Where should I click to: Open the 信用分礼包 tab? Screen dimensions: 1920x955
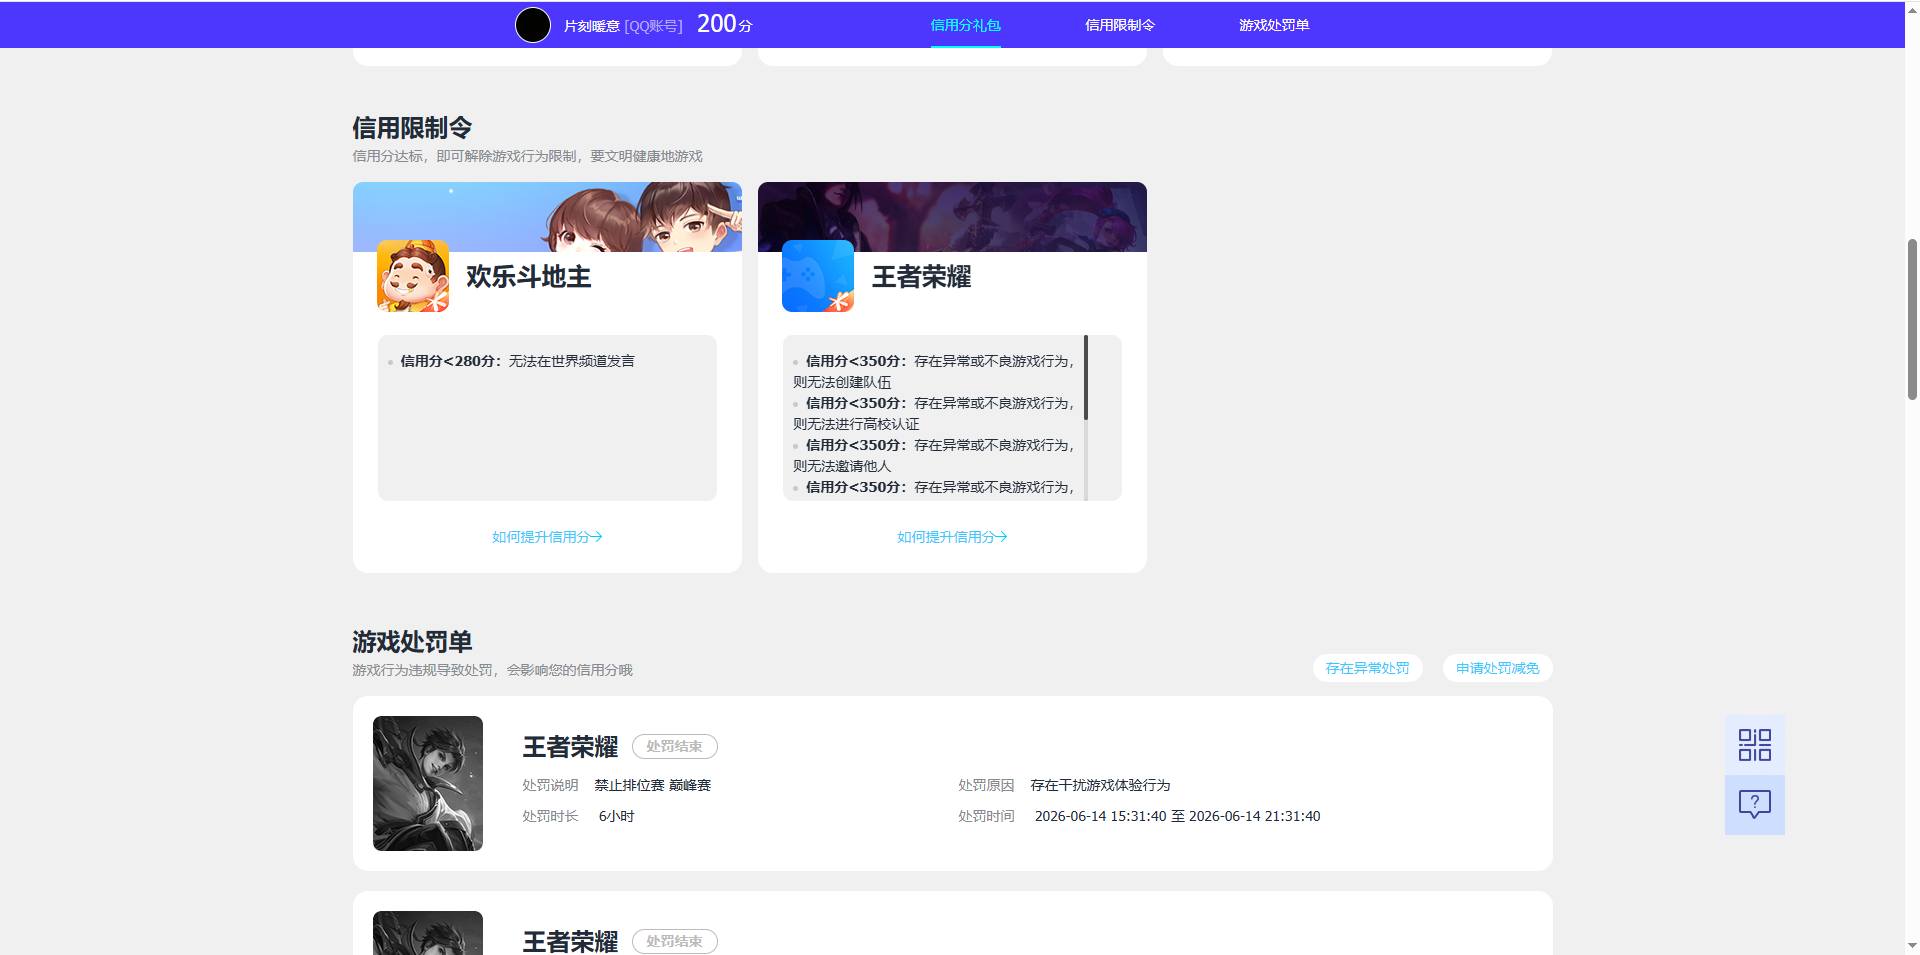[965, 25]
